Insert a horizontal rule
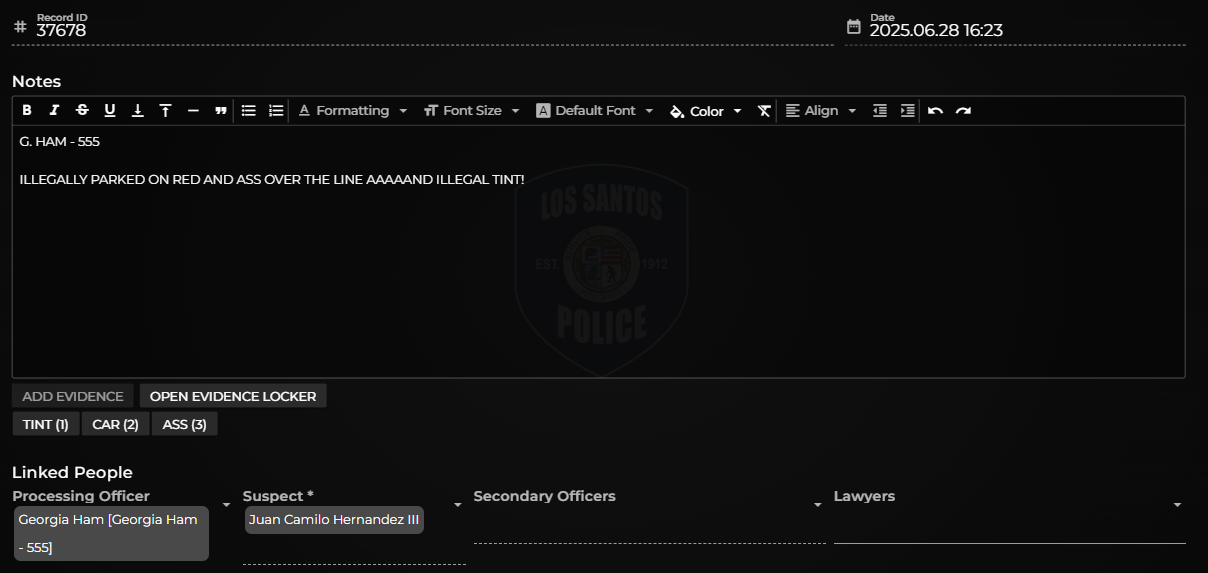The width and height of the screenshot is (1208, 573). click(x=193, y=111)
